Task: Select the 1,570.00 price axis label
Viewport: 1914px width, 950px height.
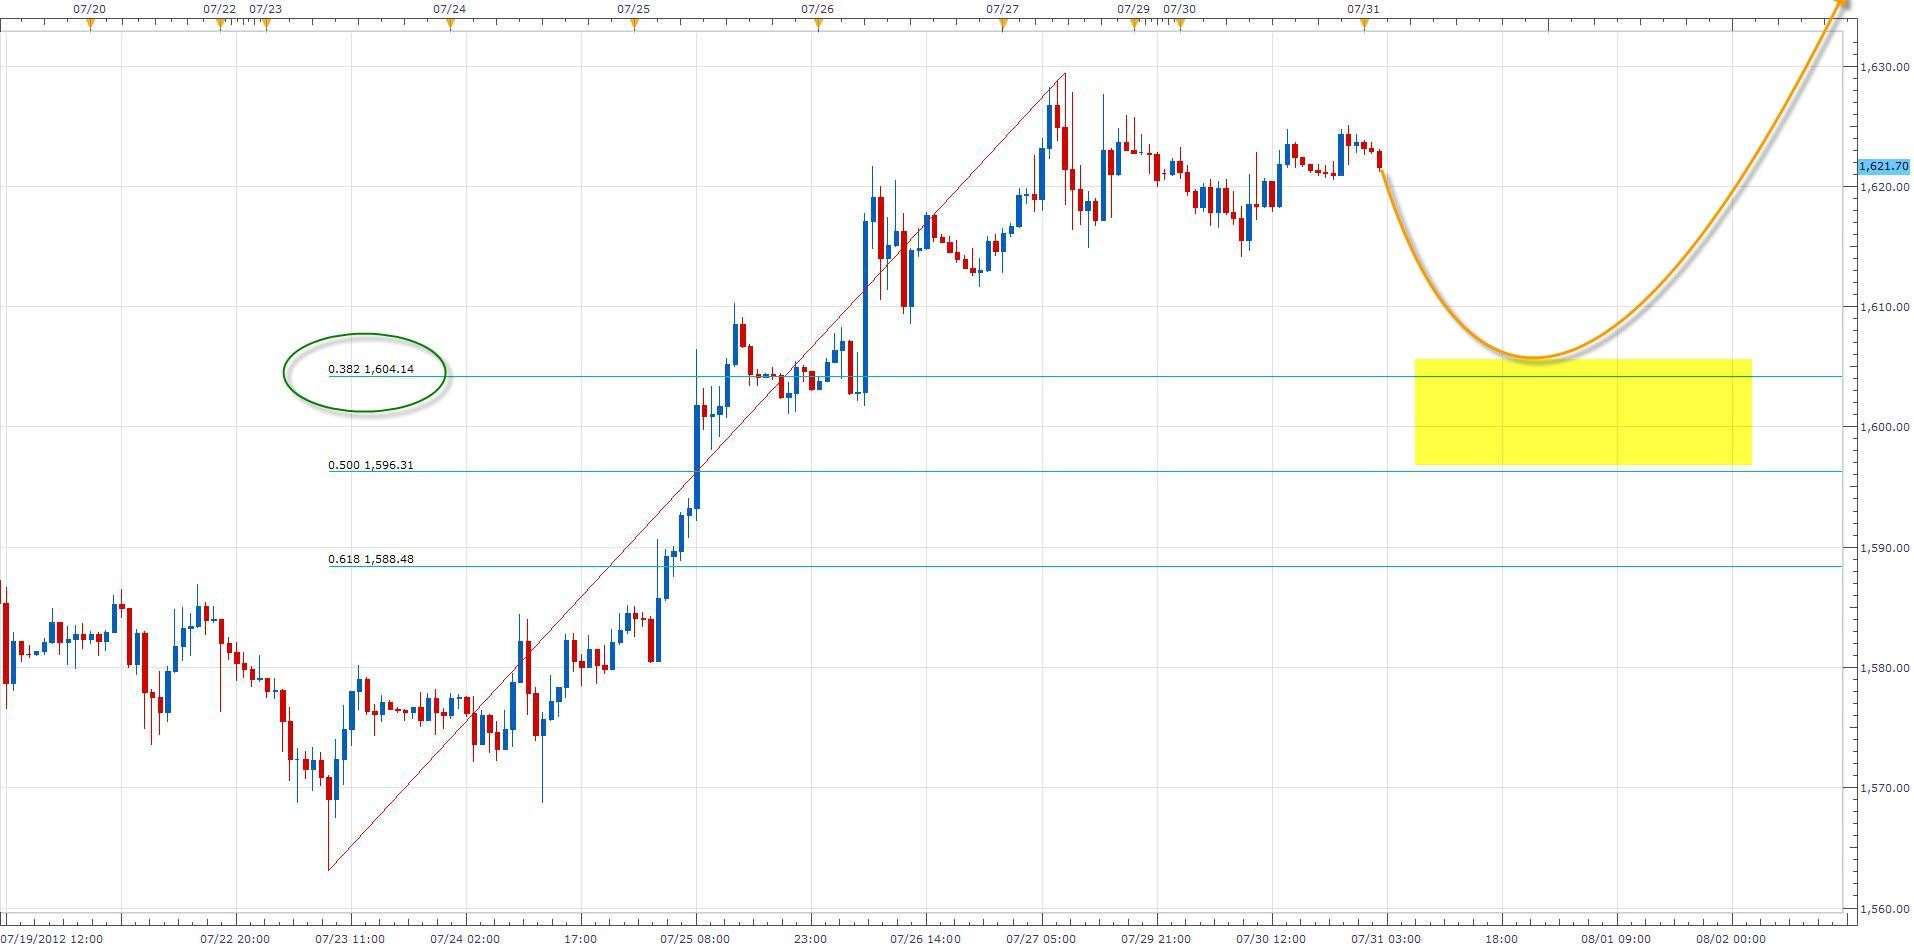Action: click(x=1885, y=788)
